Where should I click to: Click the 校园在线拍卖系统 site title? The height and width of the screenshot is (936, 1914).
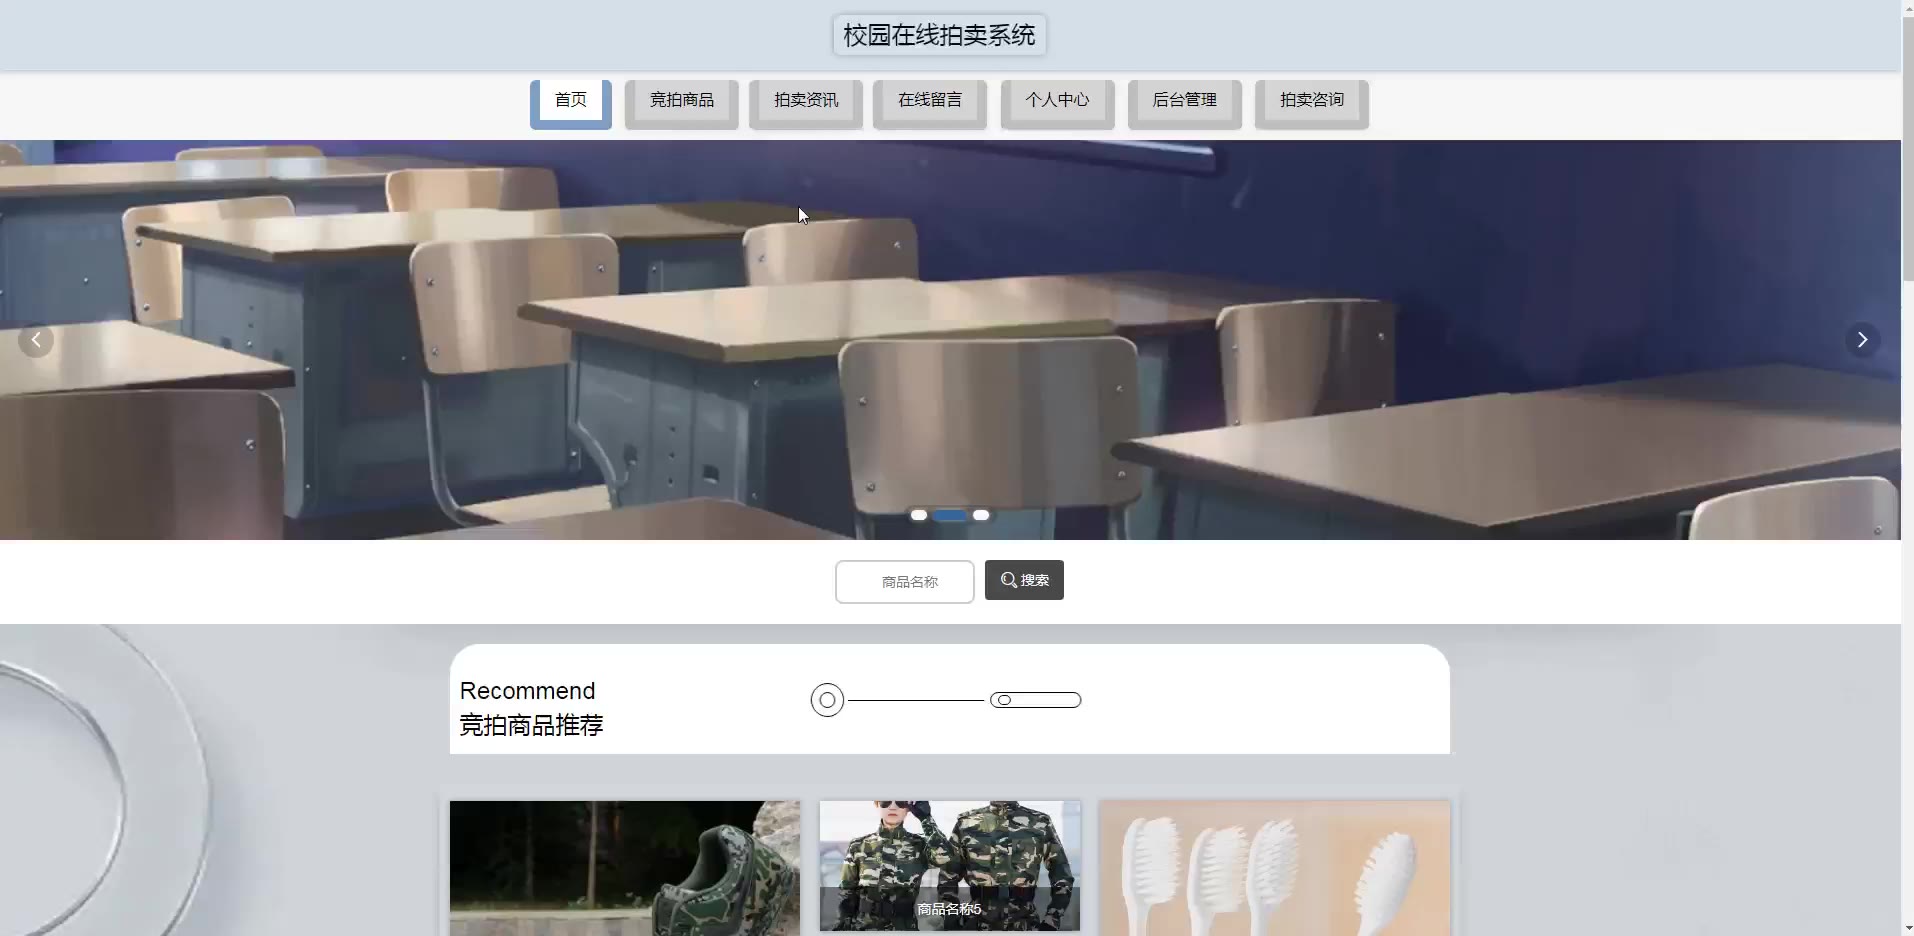(x=939, y=35)
